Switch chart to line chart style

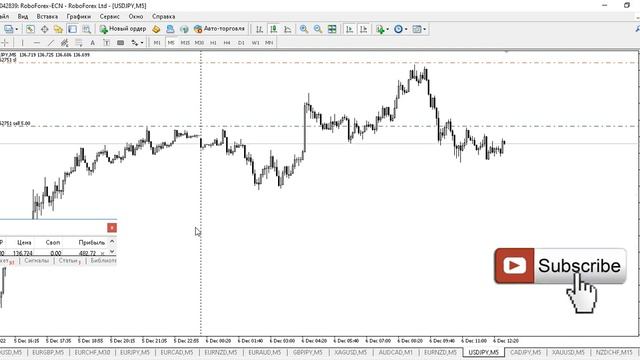pyautogui.click(x=288, y=29)
